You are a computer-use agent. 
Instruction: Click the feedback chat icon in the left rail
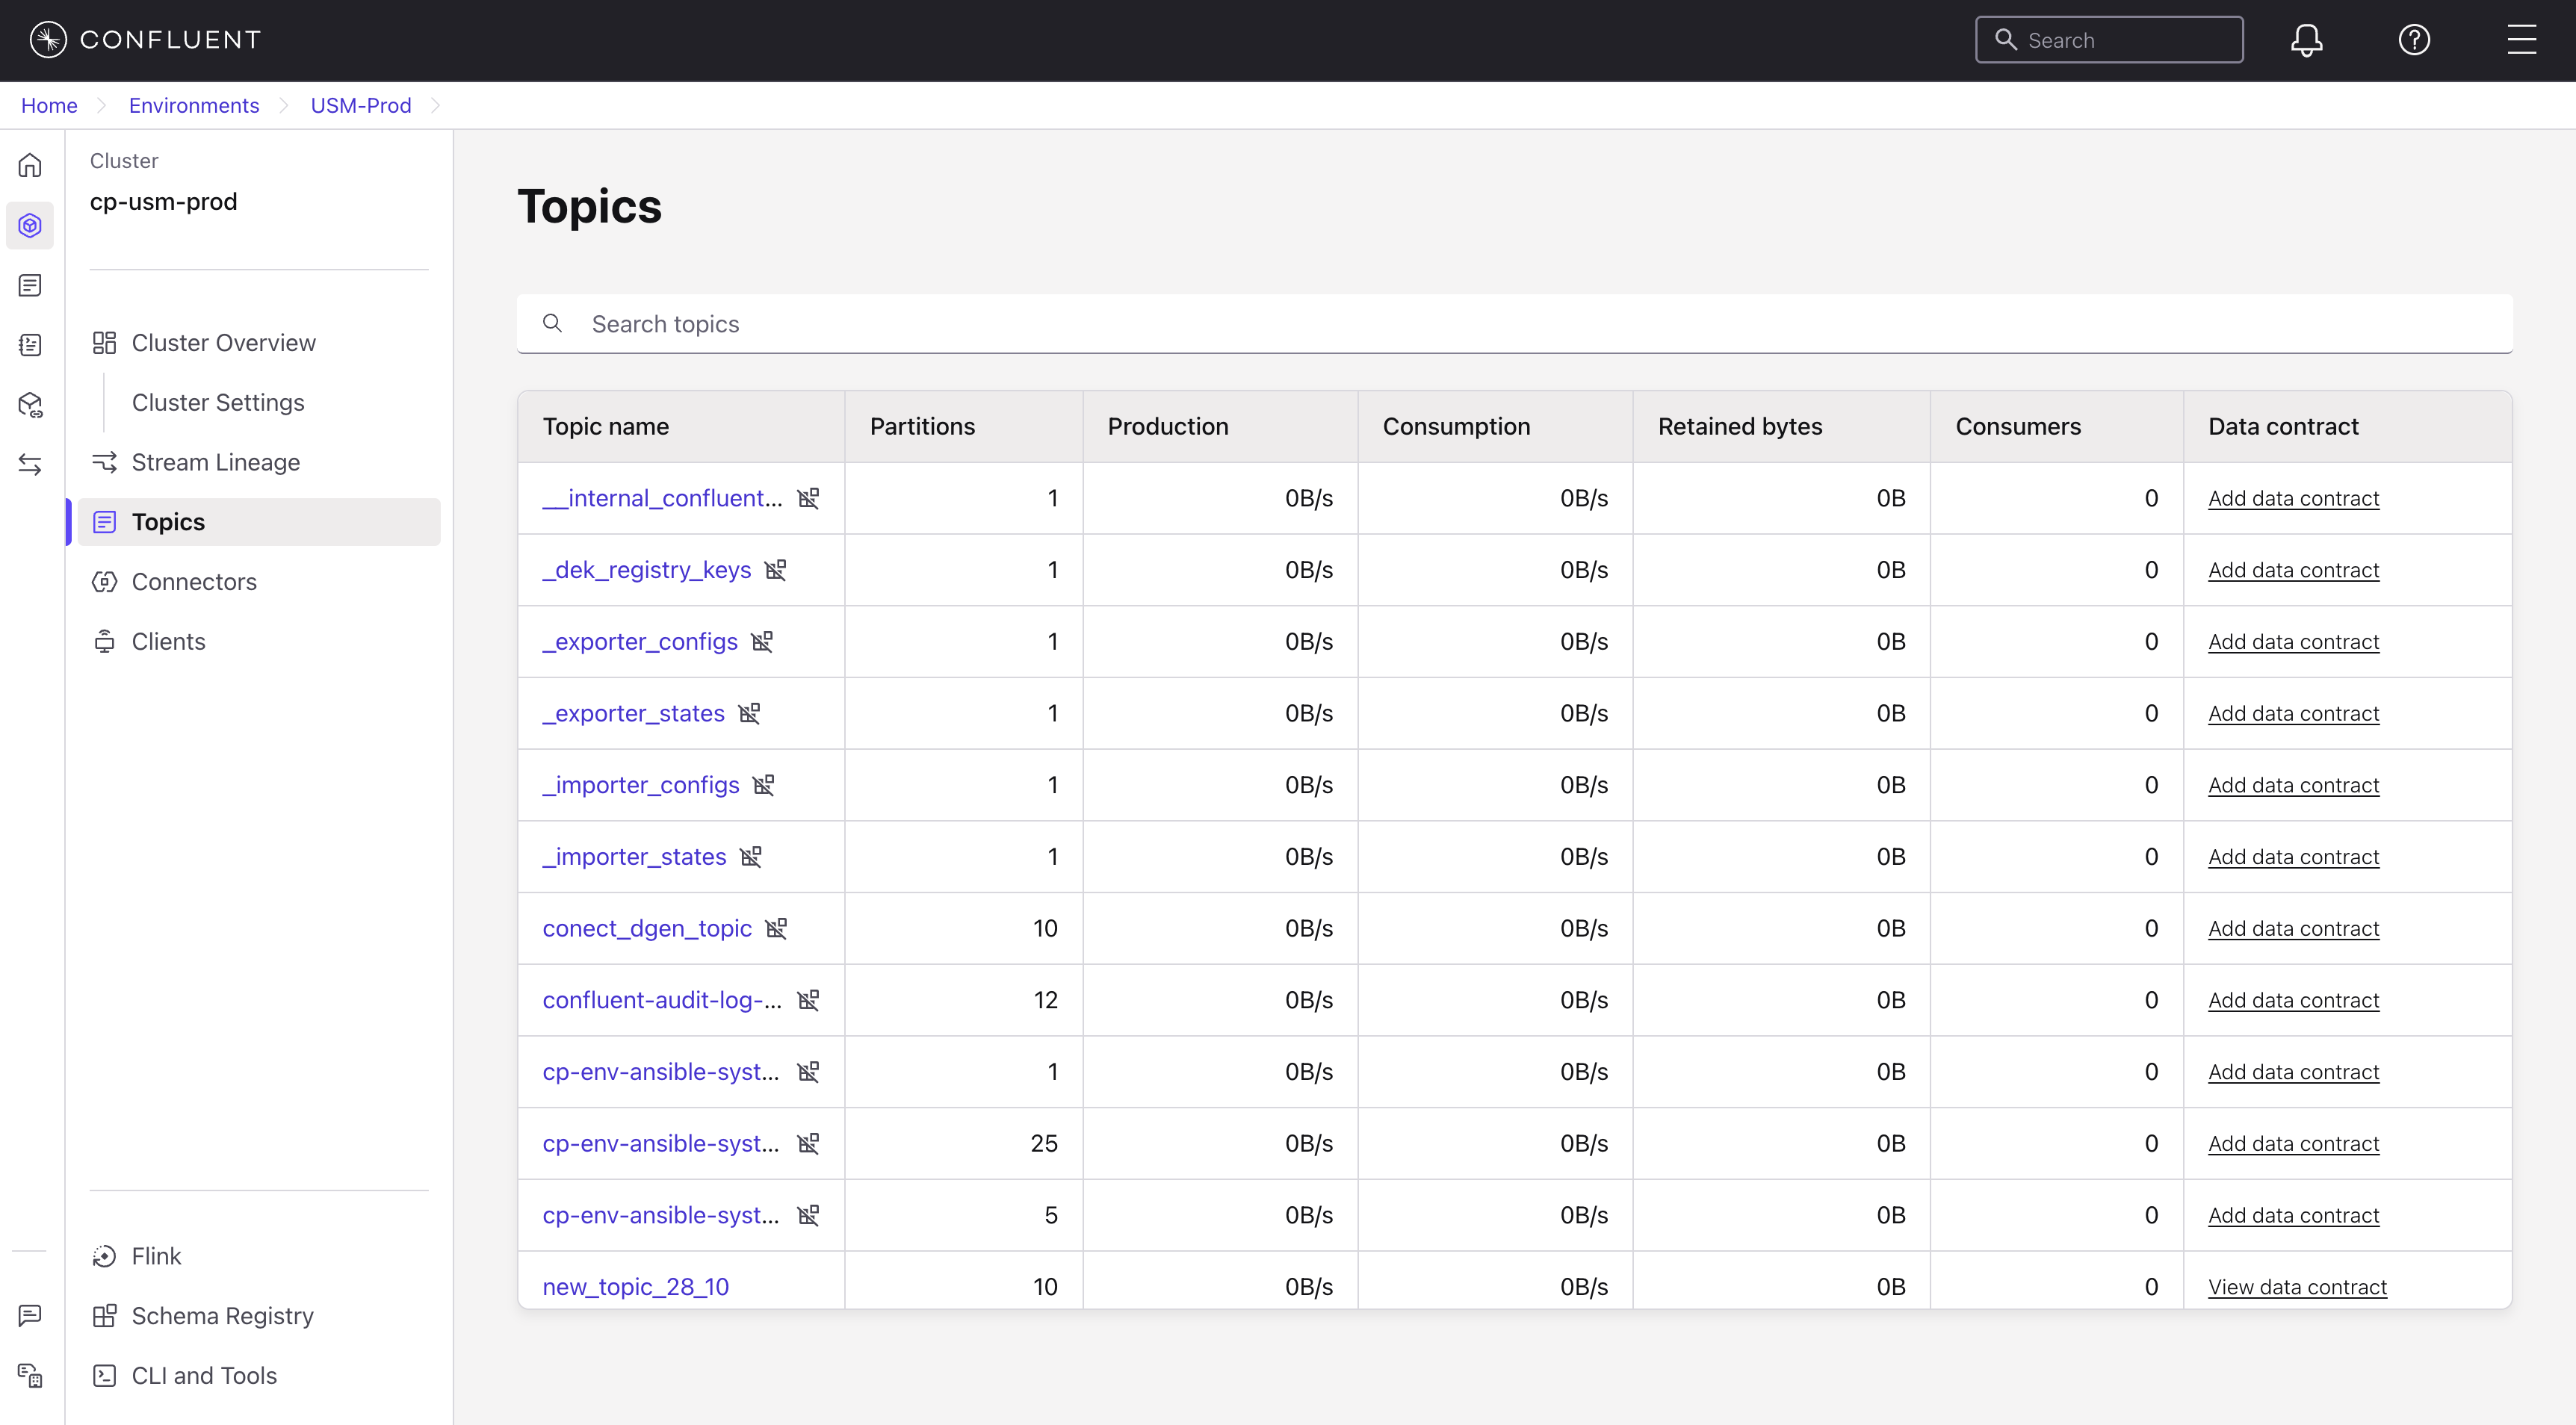(30, 1315)
